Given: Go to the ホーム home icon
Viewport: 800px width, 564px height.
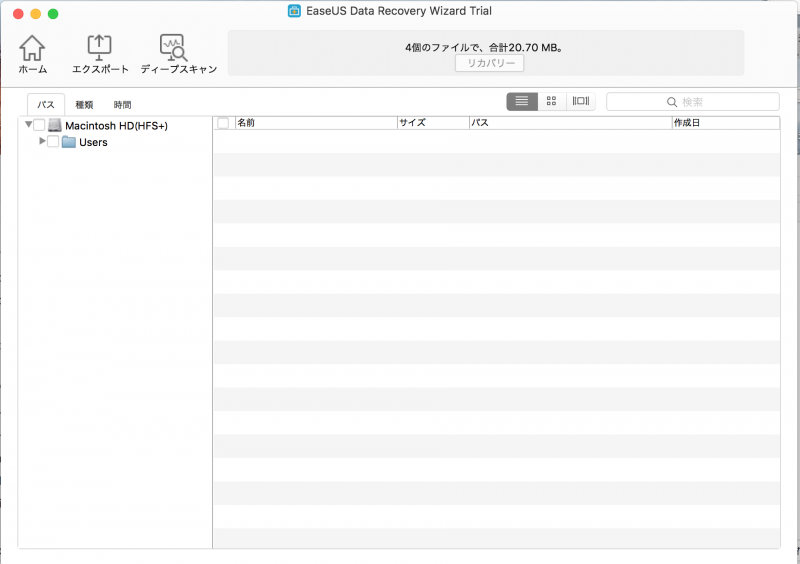Looking at the screenshot, I should pos(32,48).
